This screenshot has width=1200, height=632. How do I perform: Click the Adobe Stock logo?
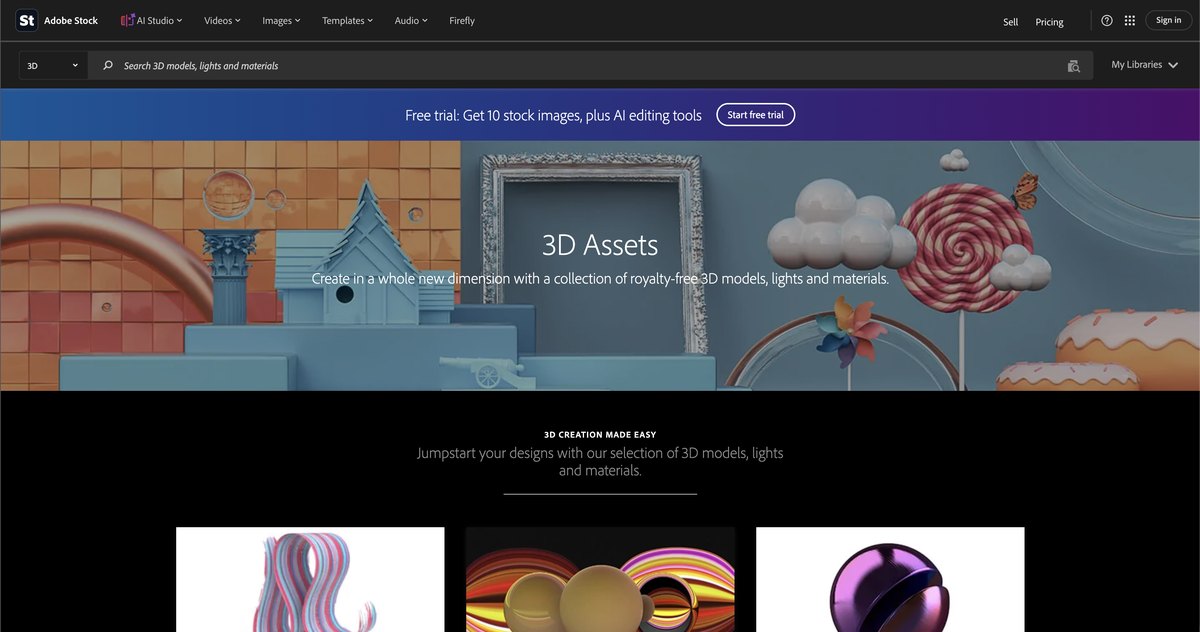(x=58, y=20)
